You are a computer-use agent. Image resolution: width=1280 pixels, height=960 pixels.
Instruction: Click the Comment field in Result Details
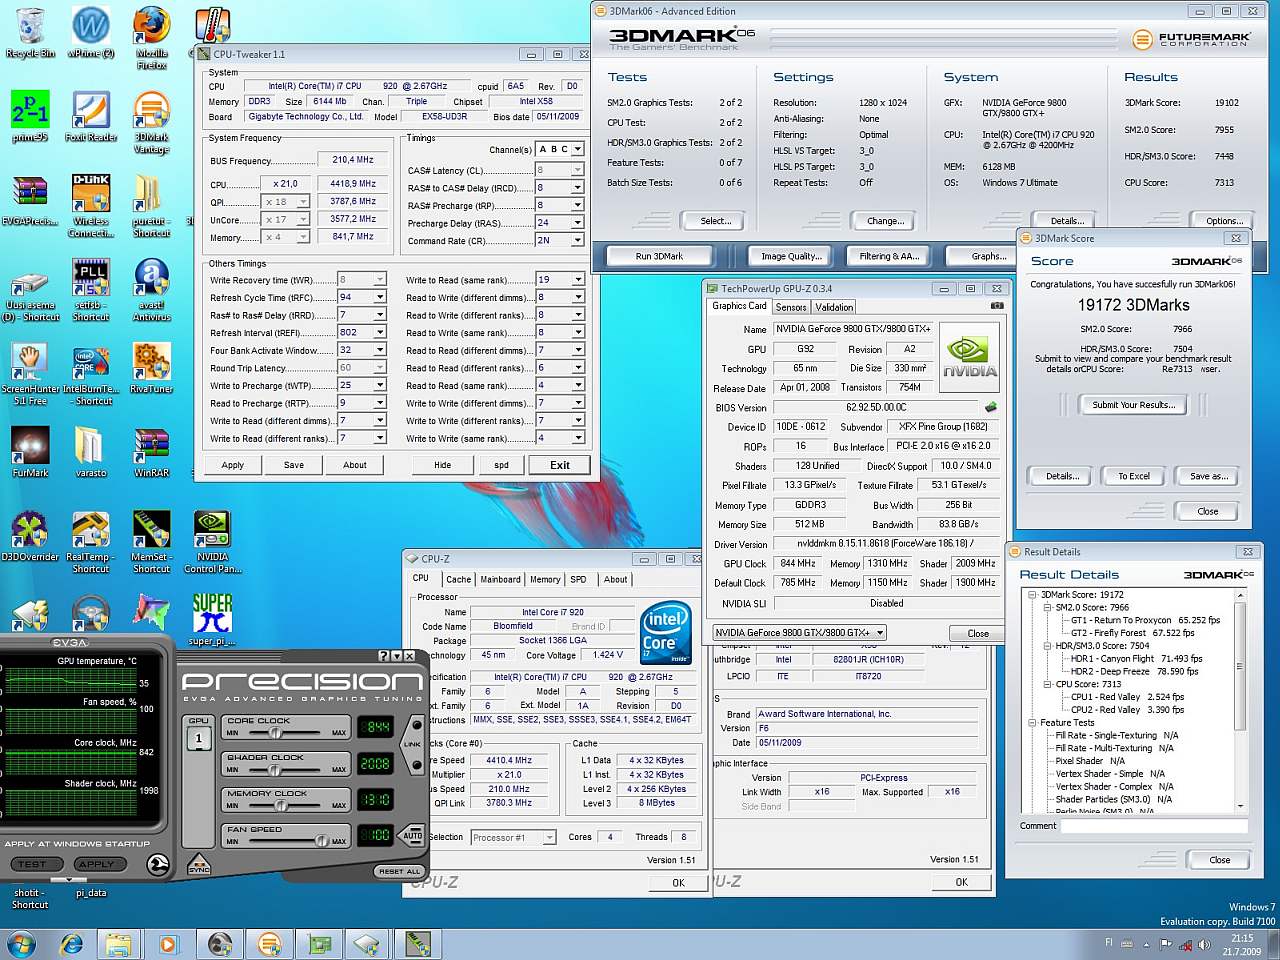[1154, 826]
